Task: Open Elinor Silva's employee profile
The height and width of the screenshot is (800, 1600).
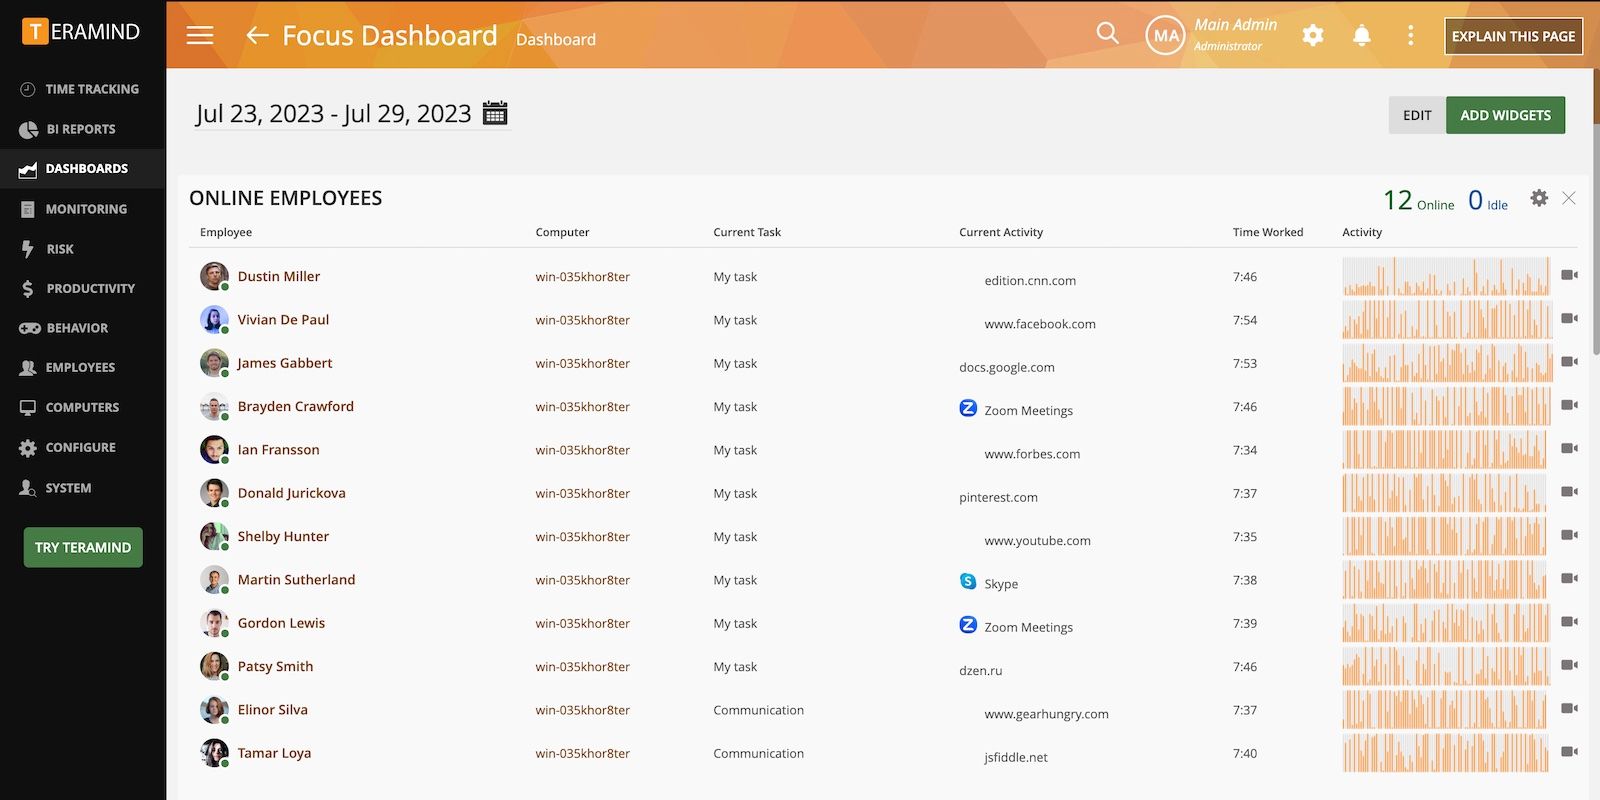Action: 273,709
